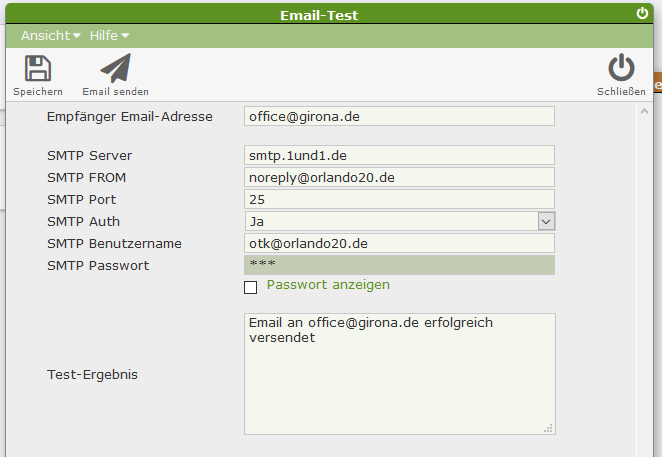Click the Email senden label text
This screenshot has width=662, height=457.
click(x=116, y=92)
